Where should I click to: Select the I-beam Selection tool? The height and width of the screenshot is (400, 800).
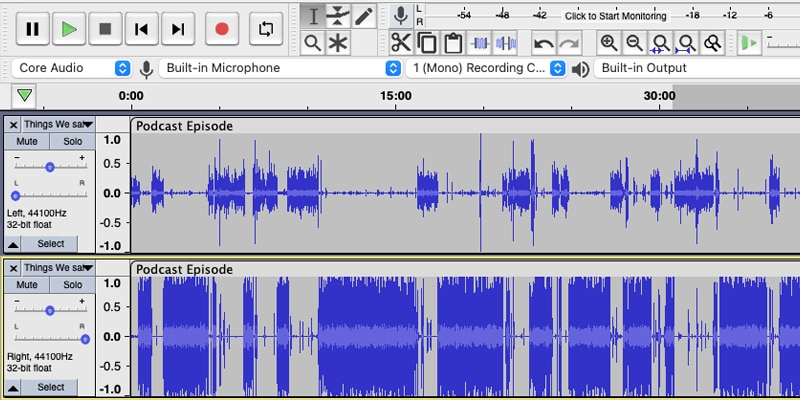tap(313, 16)
